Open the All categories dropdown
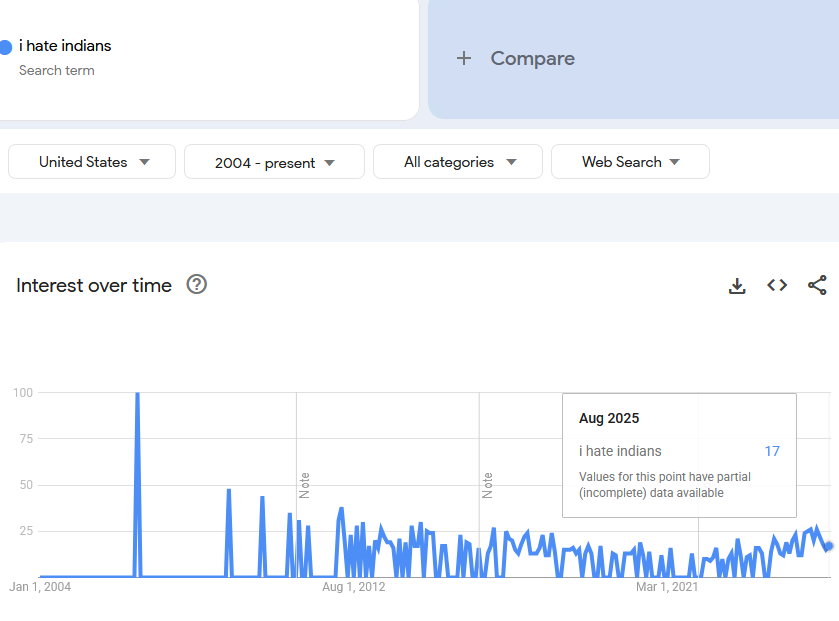This screenshot has width=839, height=621. (458, 162)
